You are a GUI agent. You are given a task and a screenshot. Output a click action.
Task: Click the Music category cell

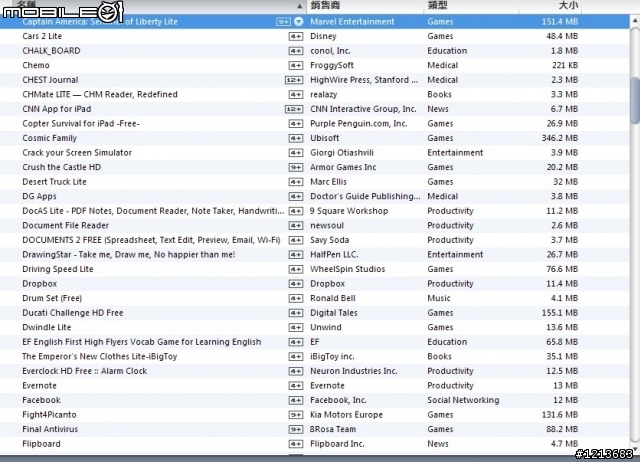pos(439,298)
